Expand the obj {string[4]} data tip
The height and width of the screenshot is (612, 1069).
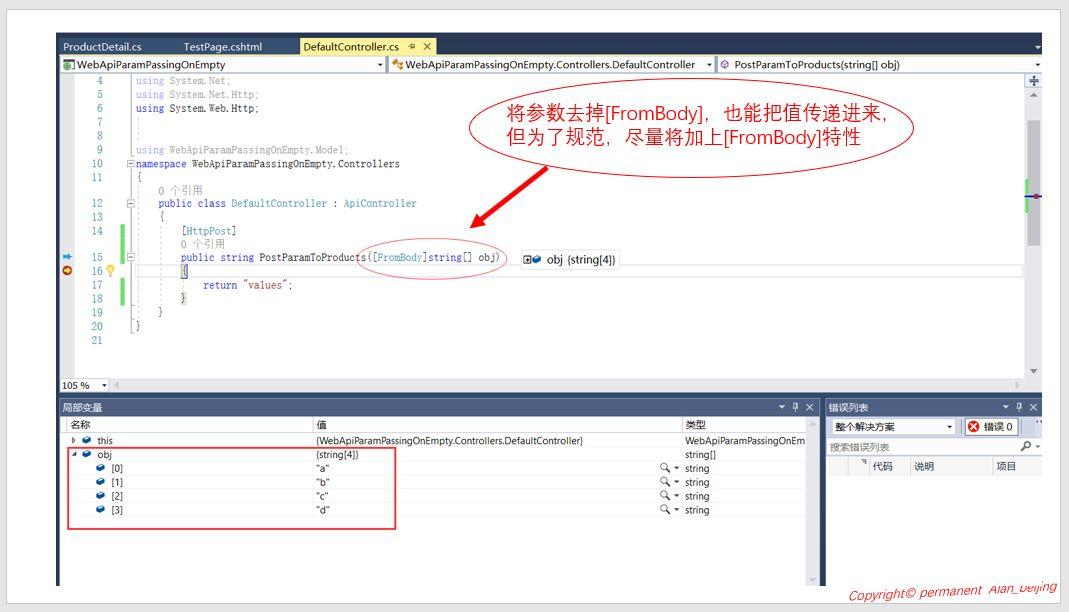click(x=529, y=258)
